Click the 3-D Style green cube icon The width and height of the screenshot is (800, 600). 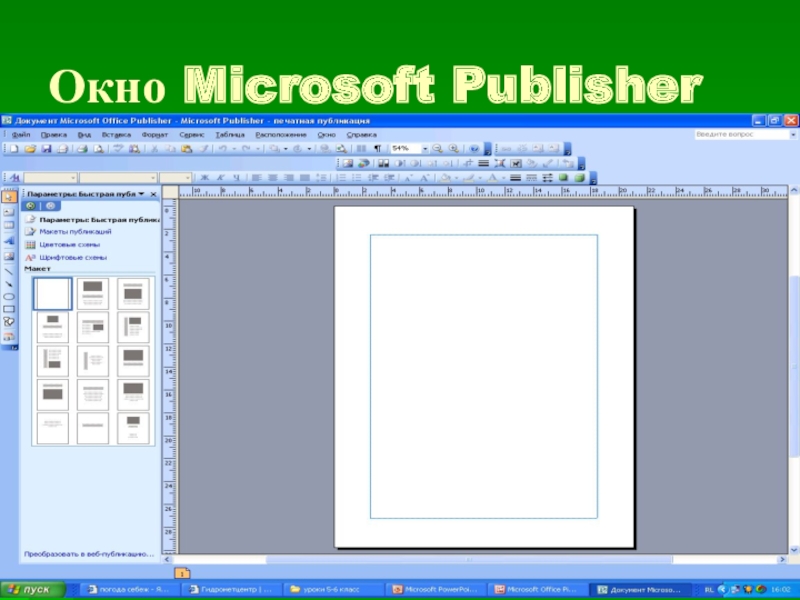[580, 178]
